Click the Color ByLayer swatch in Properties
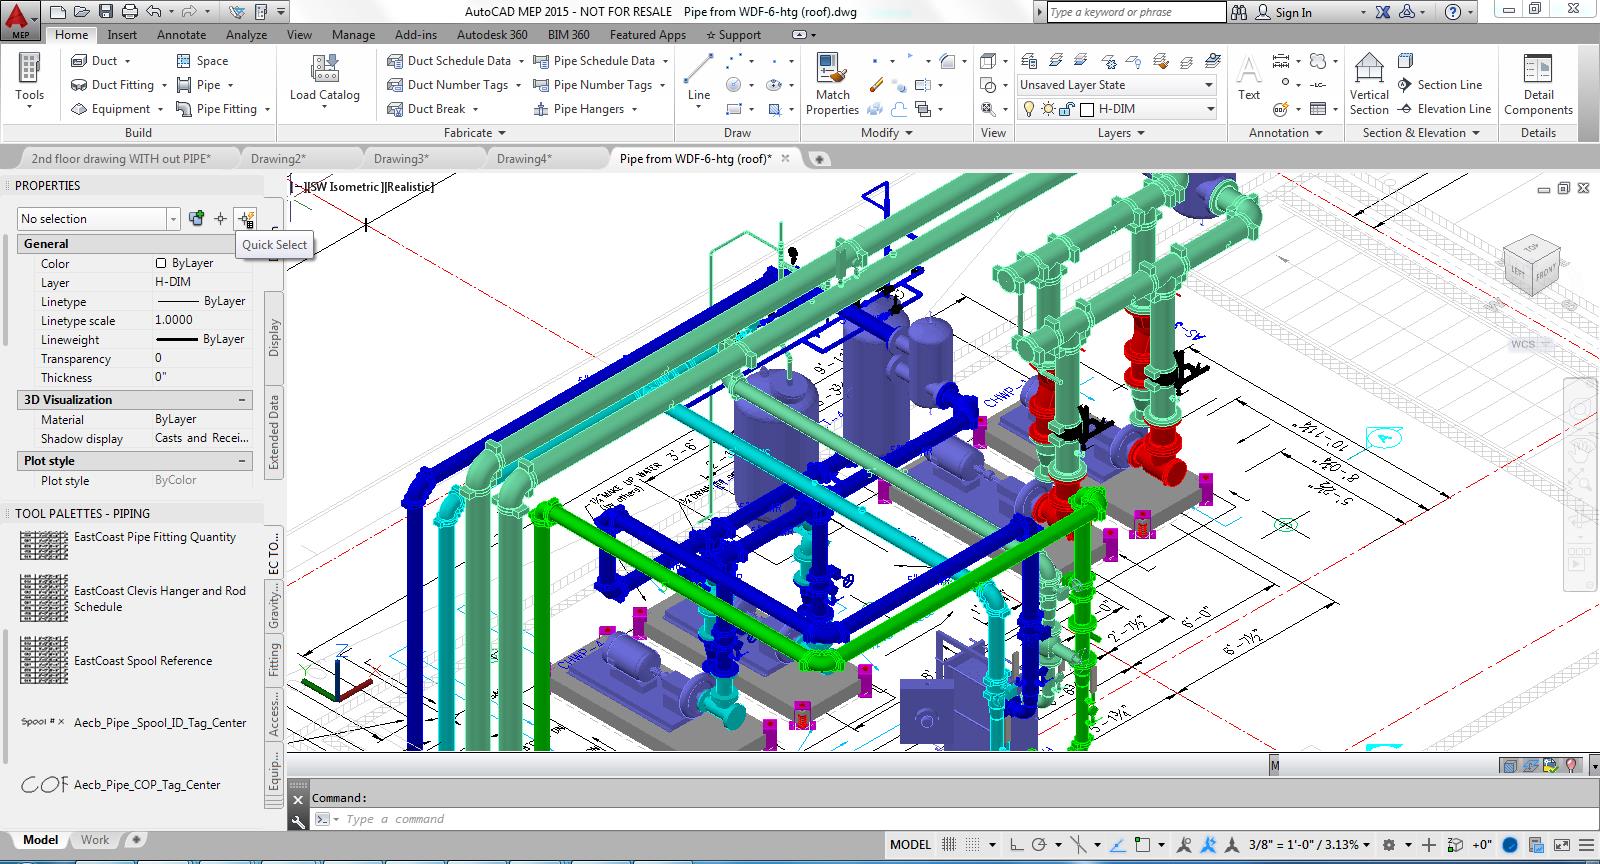Image resolution: width=1600 pixels, height=864 pixels. [160, 263]
